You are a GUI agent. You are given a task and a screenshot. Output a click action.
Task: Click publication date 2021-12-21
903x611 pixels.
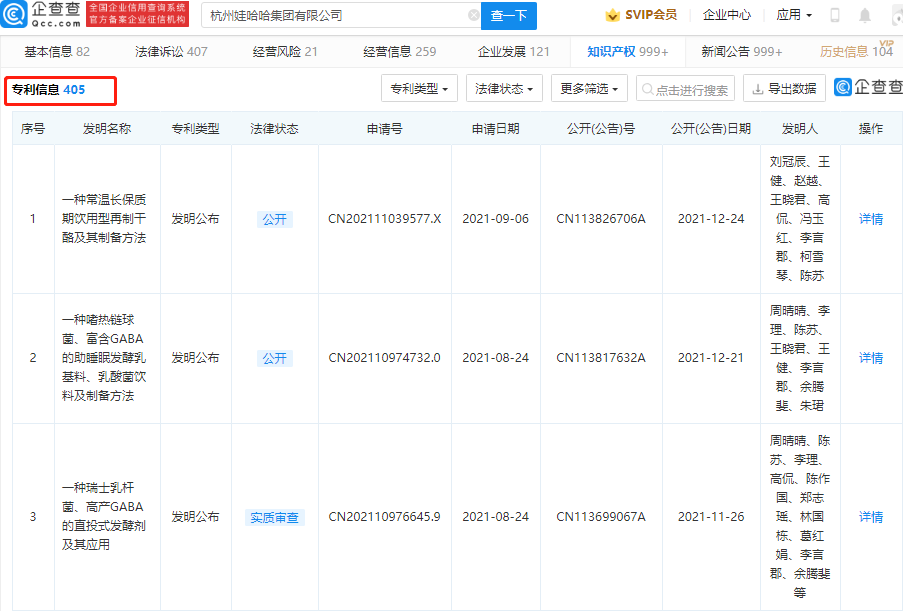click(711, 358)
